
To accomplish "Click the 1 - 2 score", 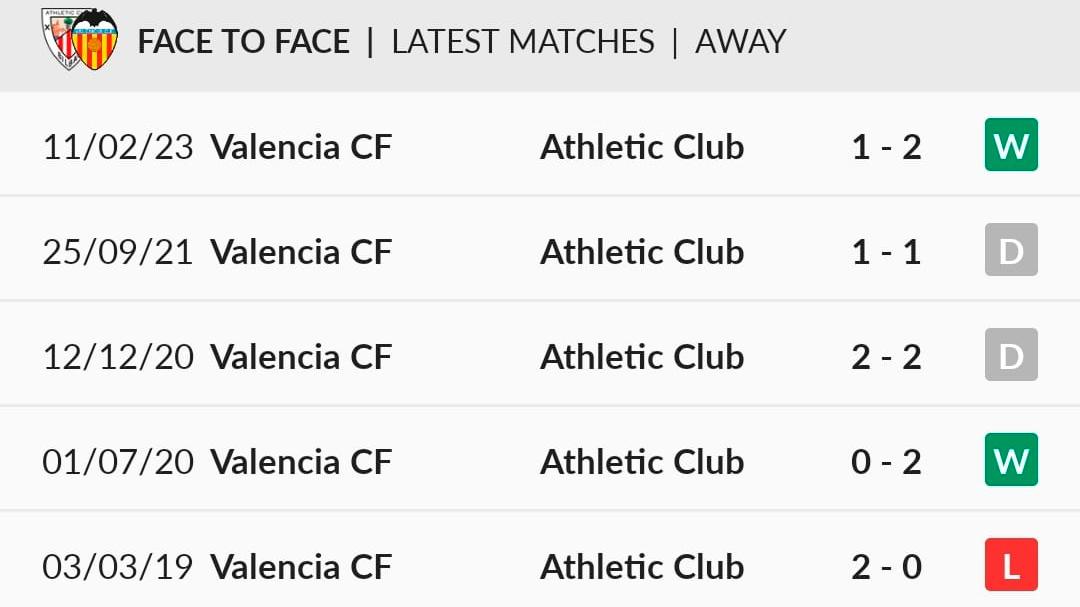I will coord(886,147).
